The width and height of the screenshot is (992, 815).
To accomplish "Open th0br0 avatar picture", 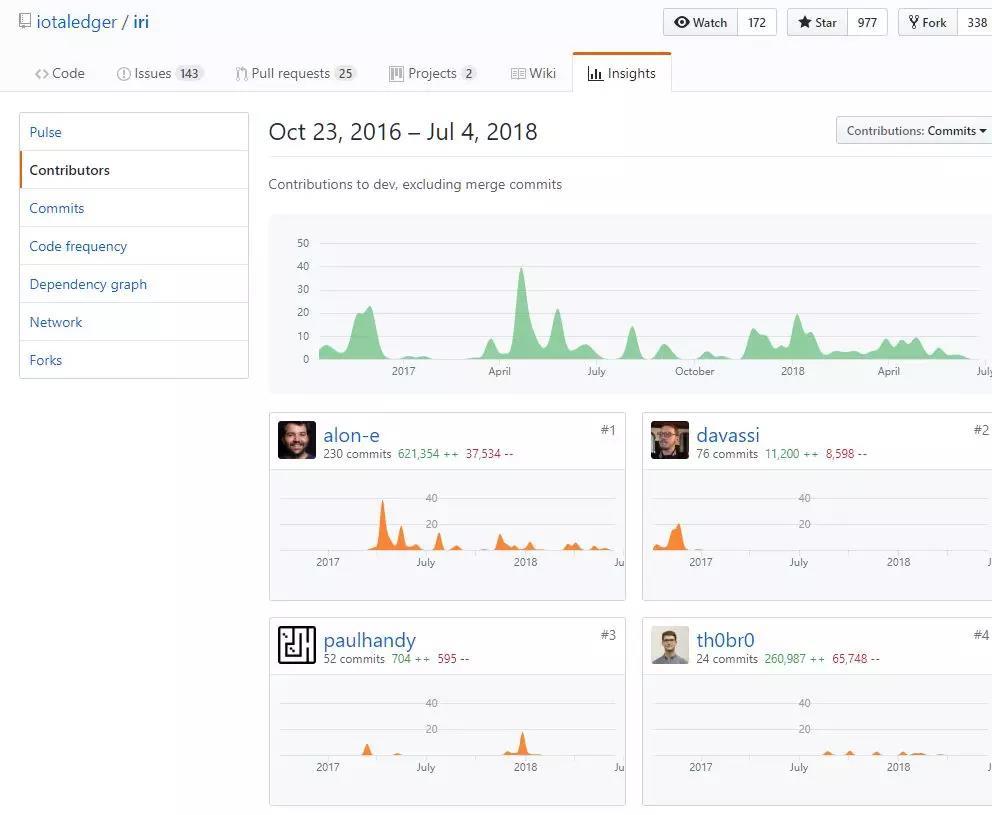I will pyautogui.click(x=670, y=645).
